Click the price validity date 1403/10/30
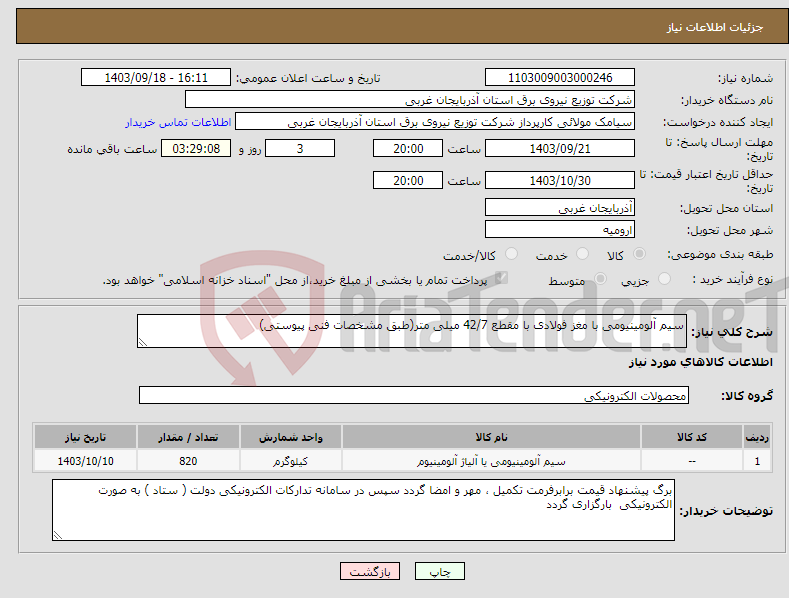The image size is (789, 598). [560, 180]
